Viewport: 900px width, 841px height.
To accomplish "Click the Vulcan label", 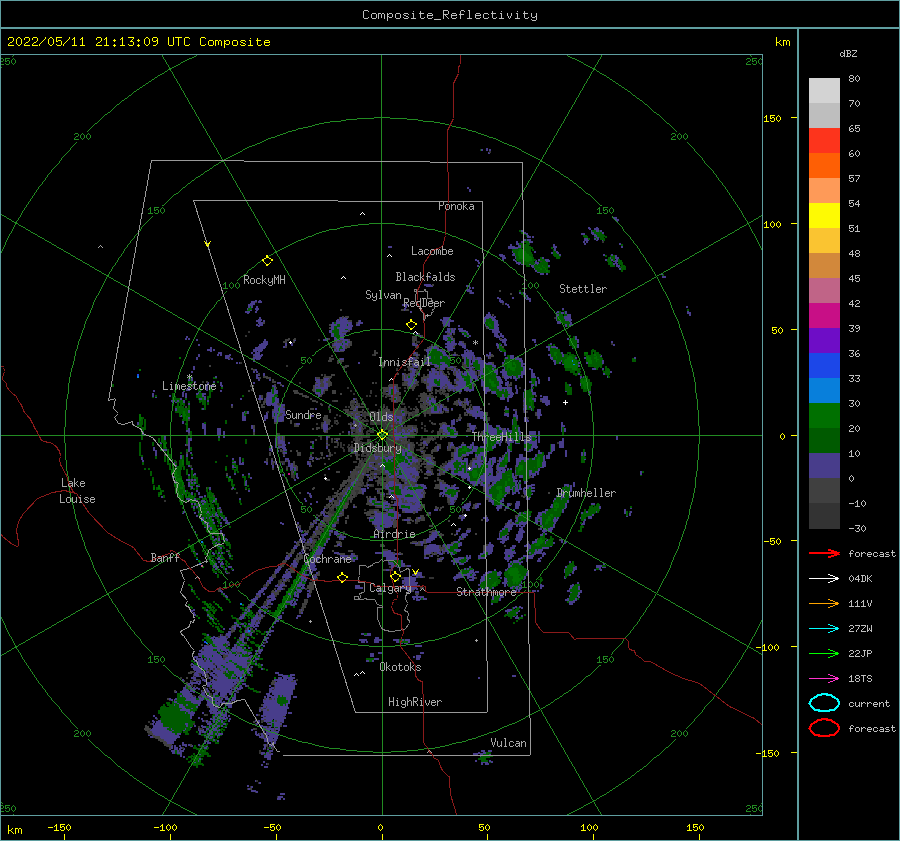I will point(508,742).
